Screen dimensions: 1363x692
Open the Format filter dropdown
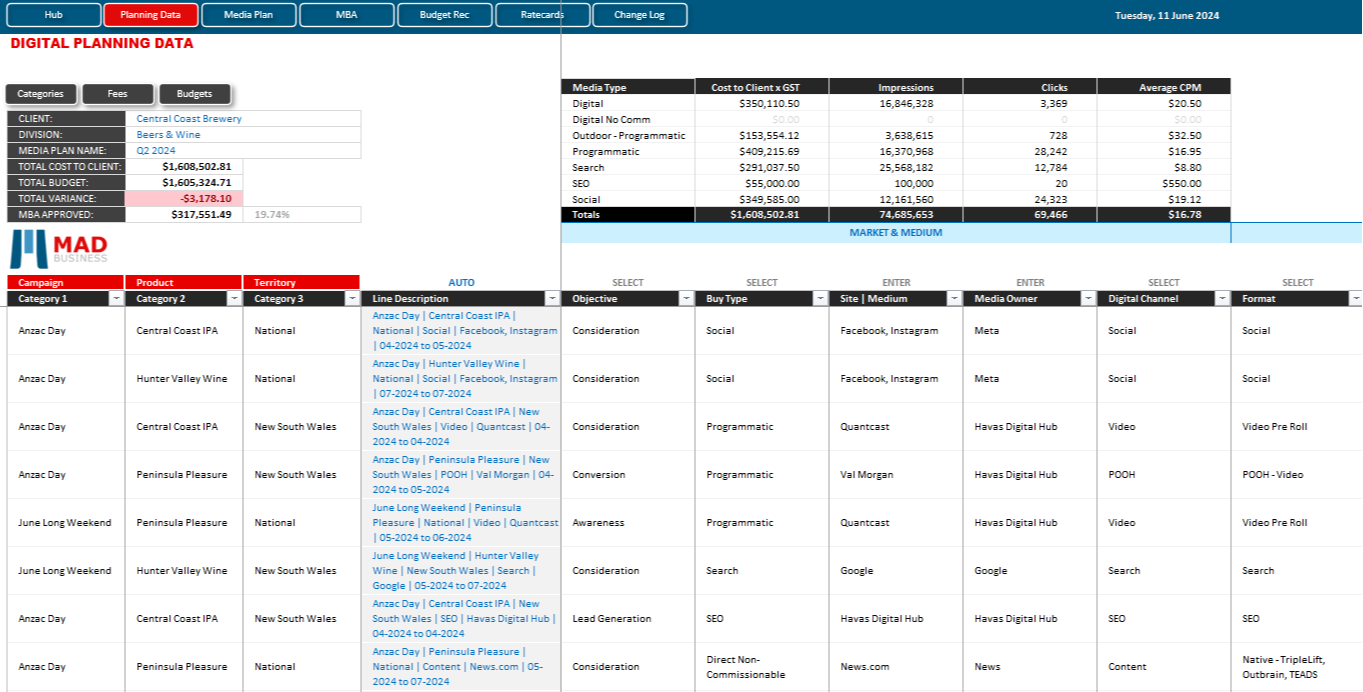pyautogui.click(x=1355, y=299)
